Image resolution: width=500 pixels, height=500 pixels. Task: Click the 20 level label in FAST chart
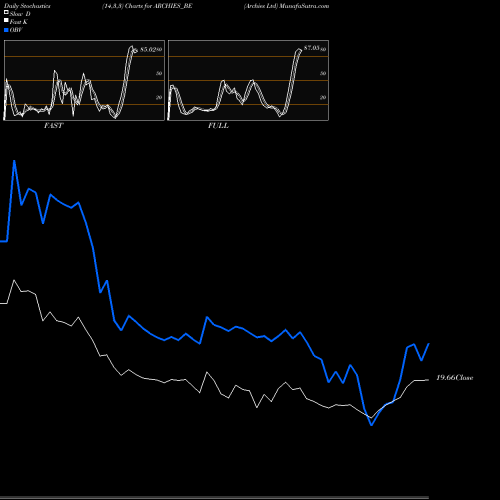pos(159,97)
